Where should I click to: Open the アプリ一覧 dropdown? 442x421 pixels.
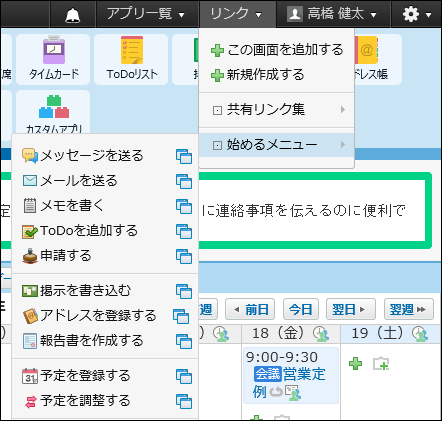coord(145,14)
